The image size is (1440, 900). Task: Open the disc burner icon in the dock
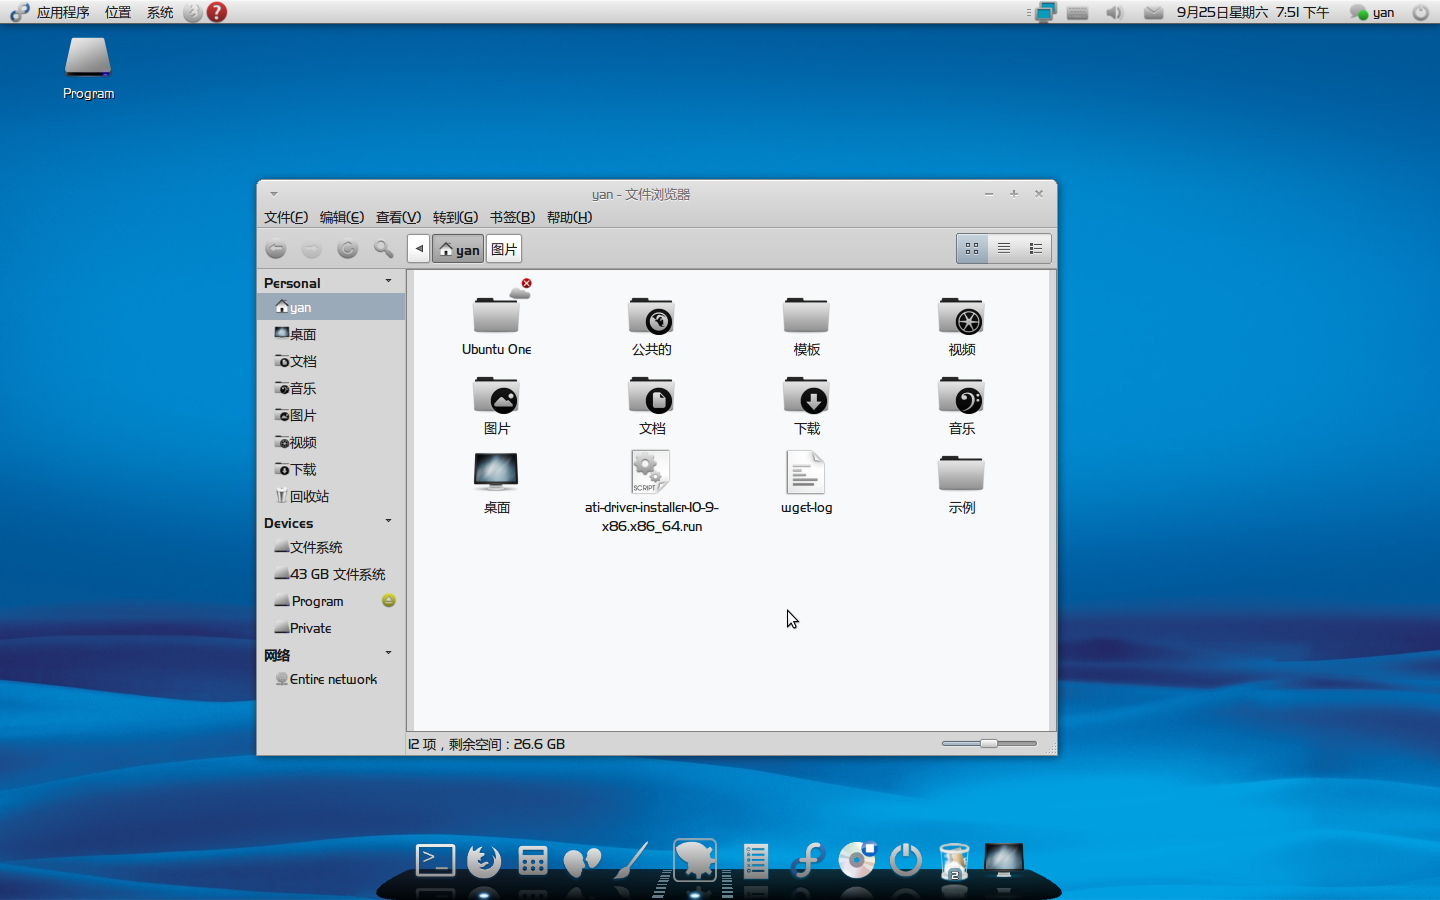857,860
